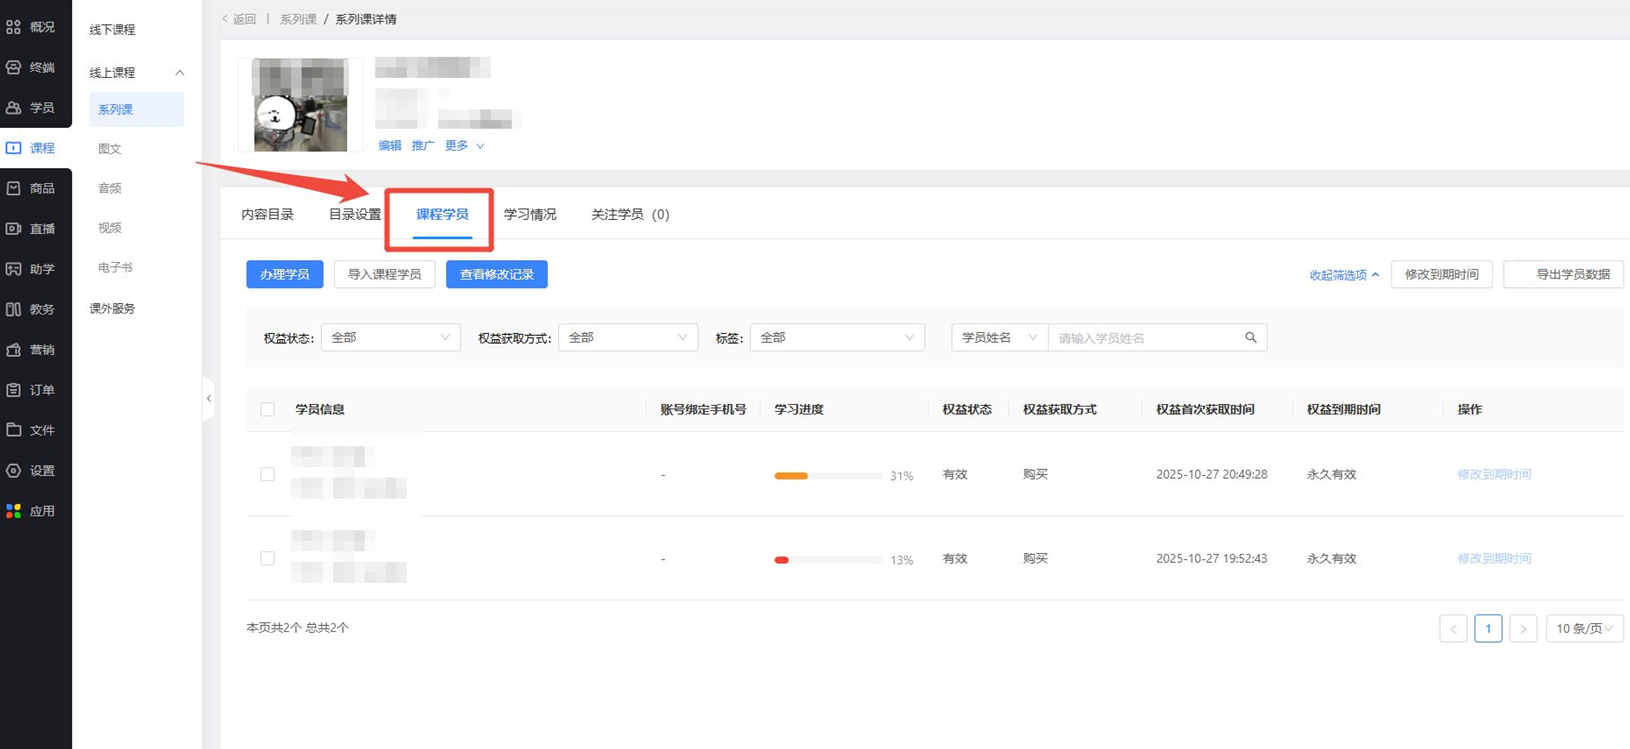Check the first student row checkbox

[x=267, y=474]
